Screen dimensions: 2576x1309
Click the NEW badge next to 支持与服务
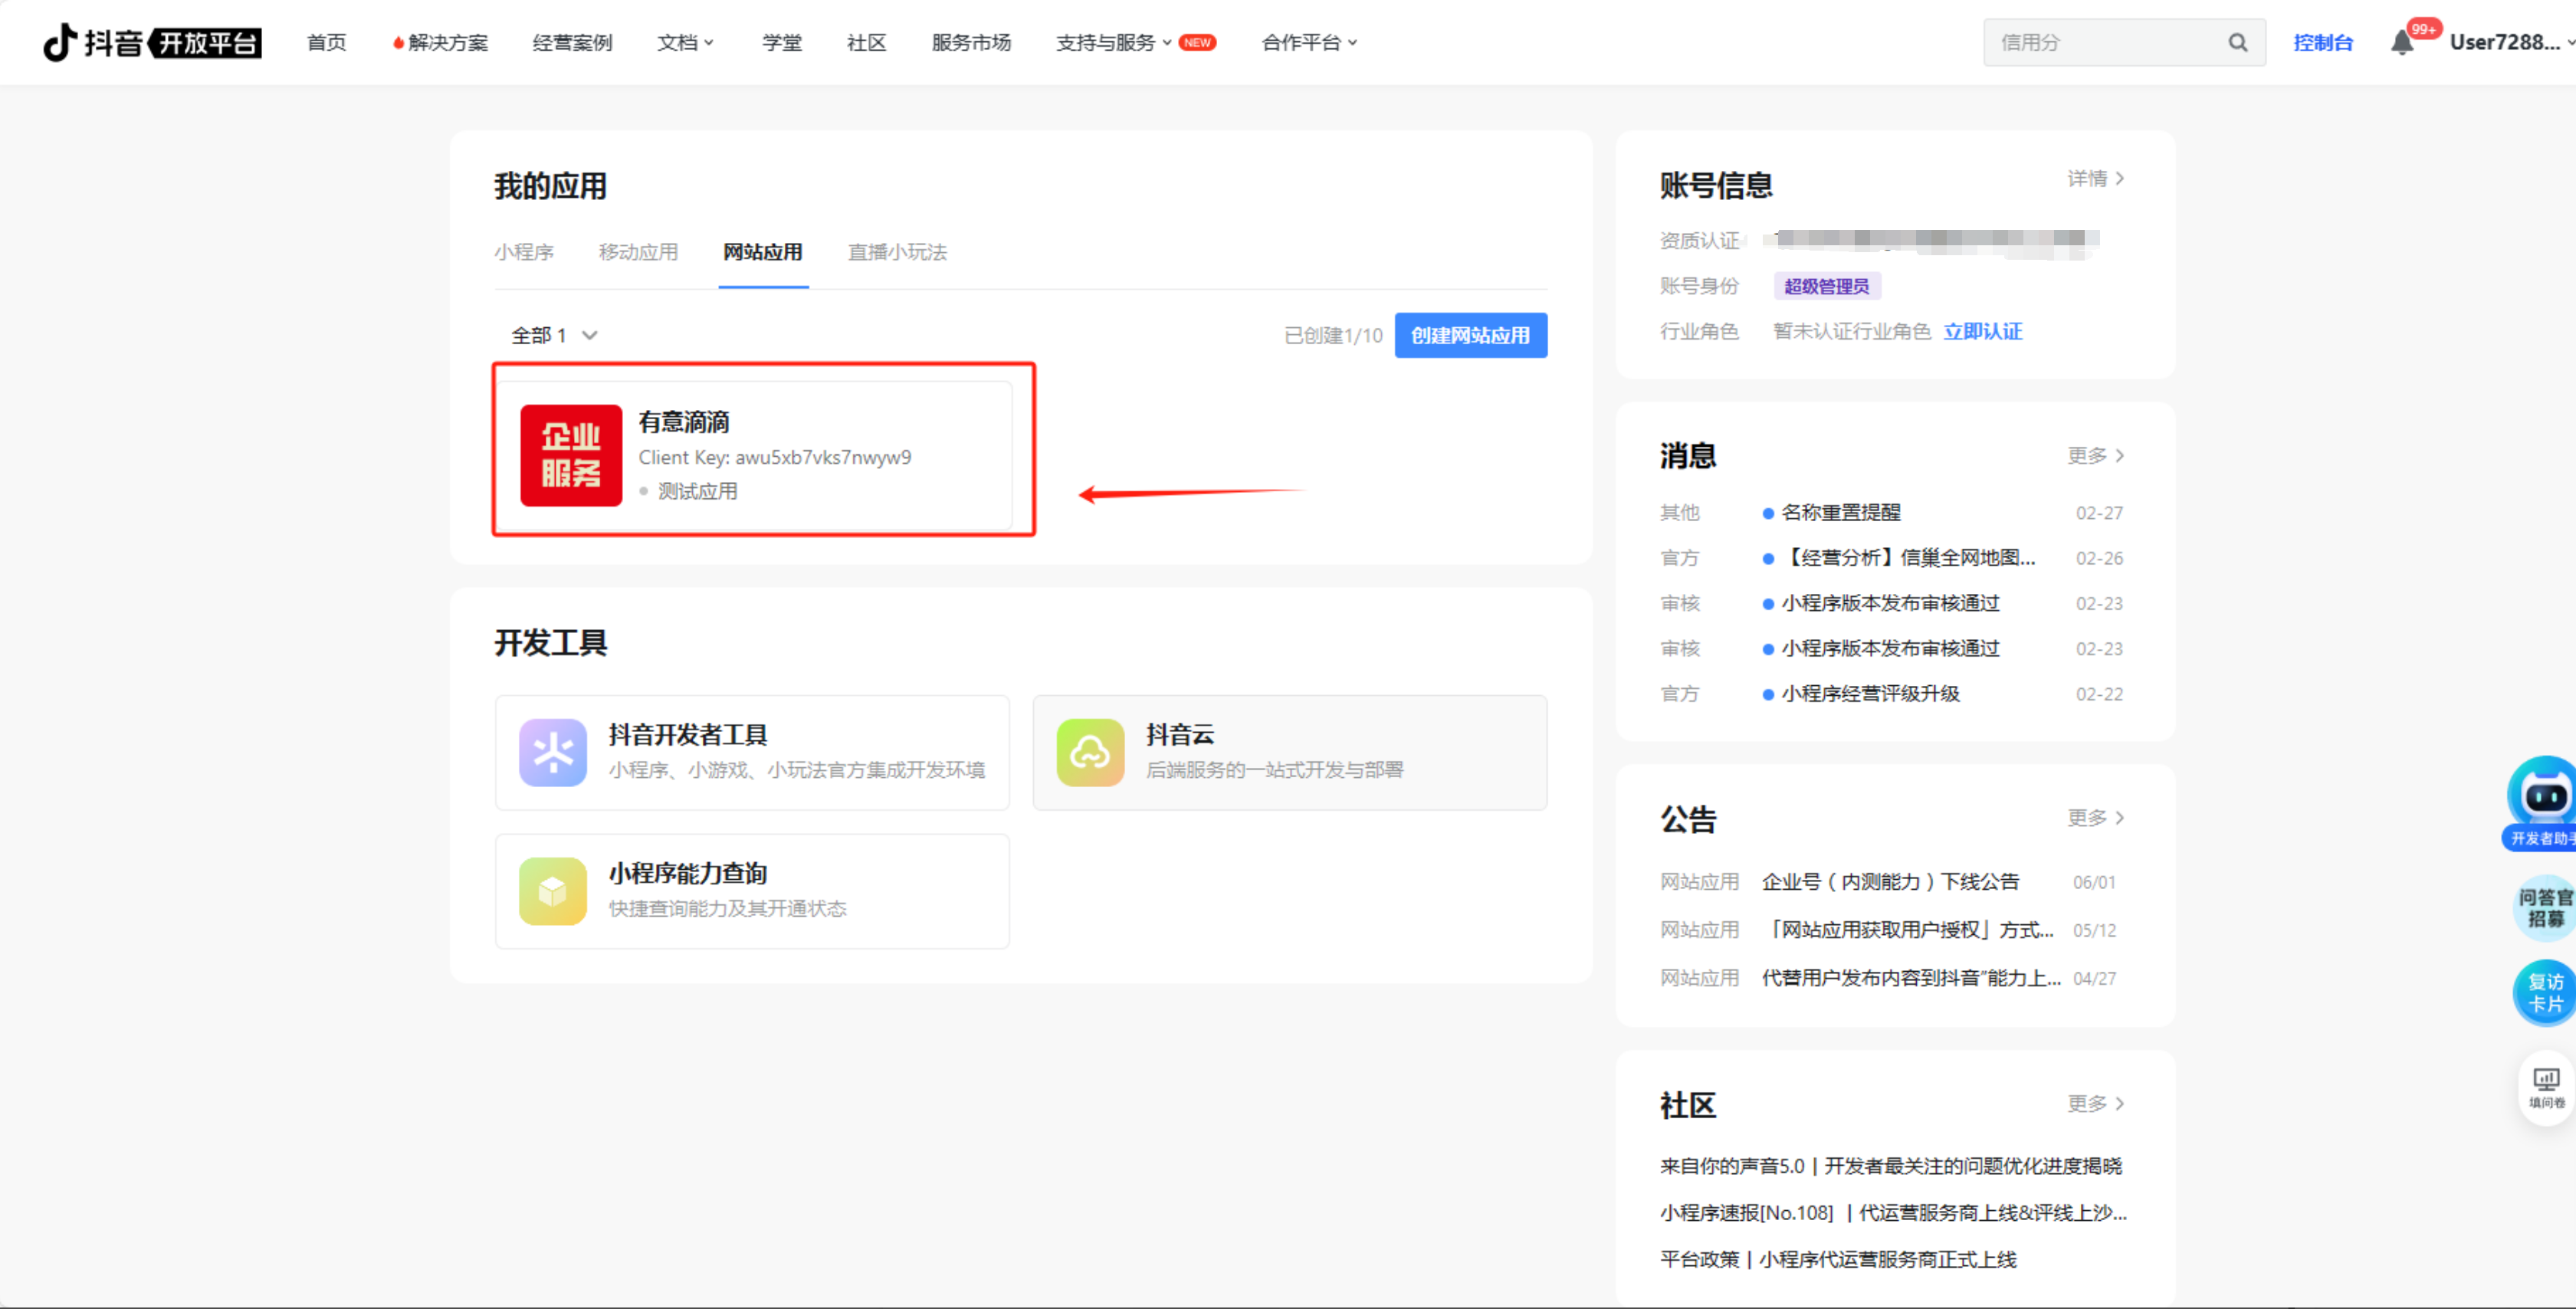click(x=1197, y=42)
